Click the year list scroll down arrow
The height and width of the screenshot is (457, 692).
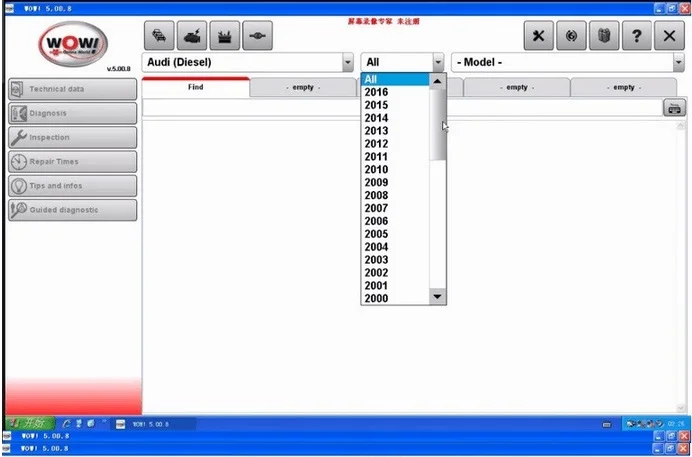pos(437,296)
